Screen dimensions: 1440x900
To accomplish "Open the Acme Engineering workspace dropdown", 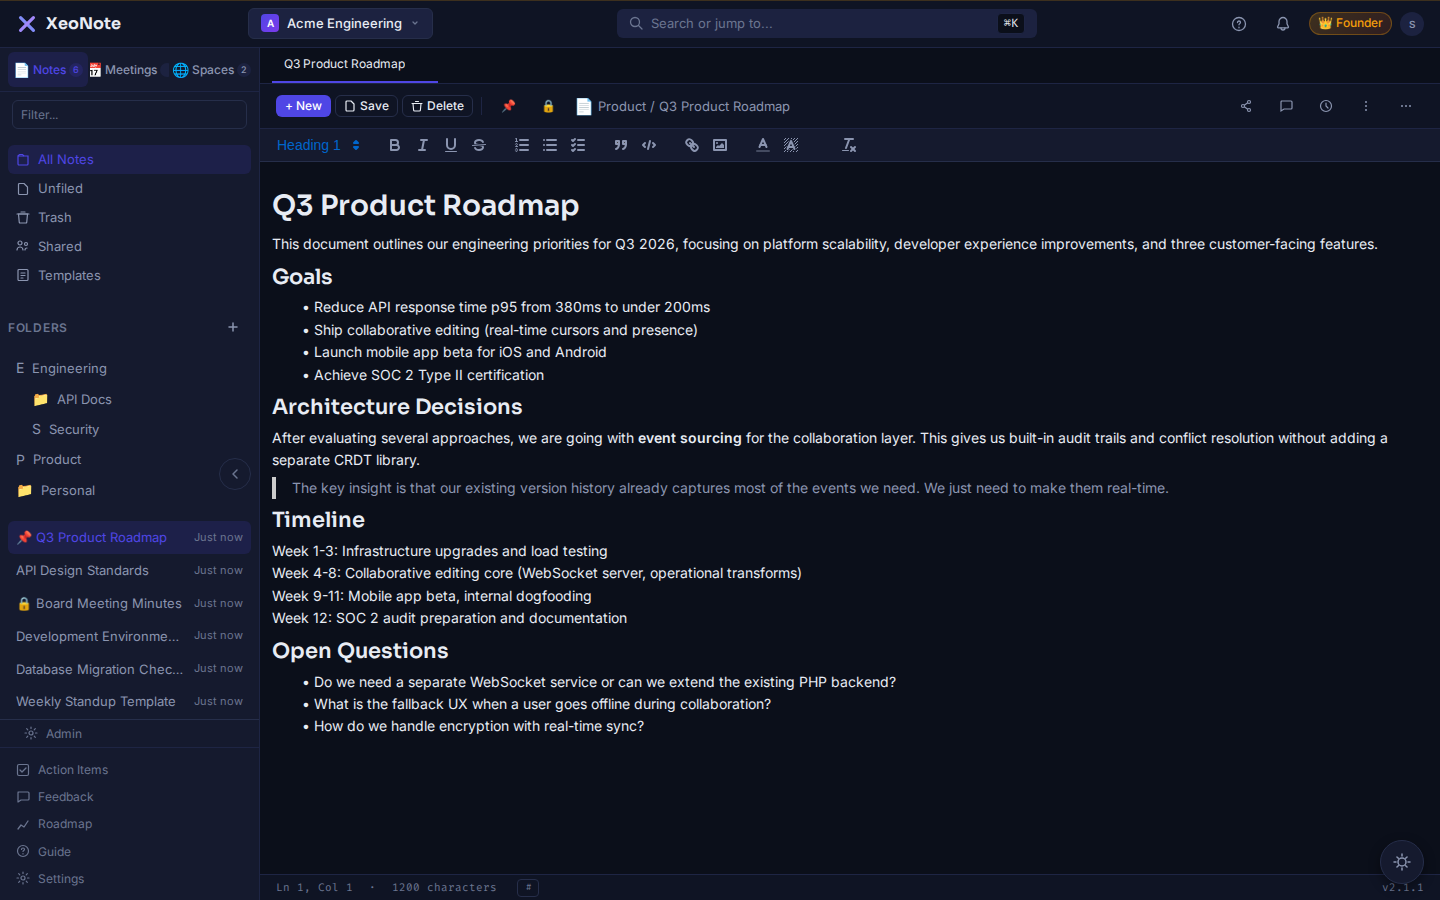I will tap(340, 23).
